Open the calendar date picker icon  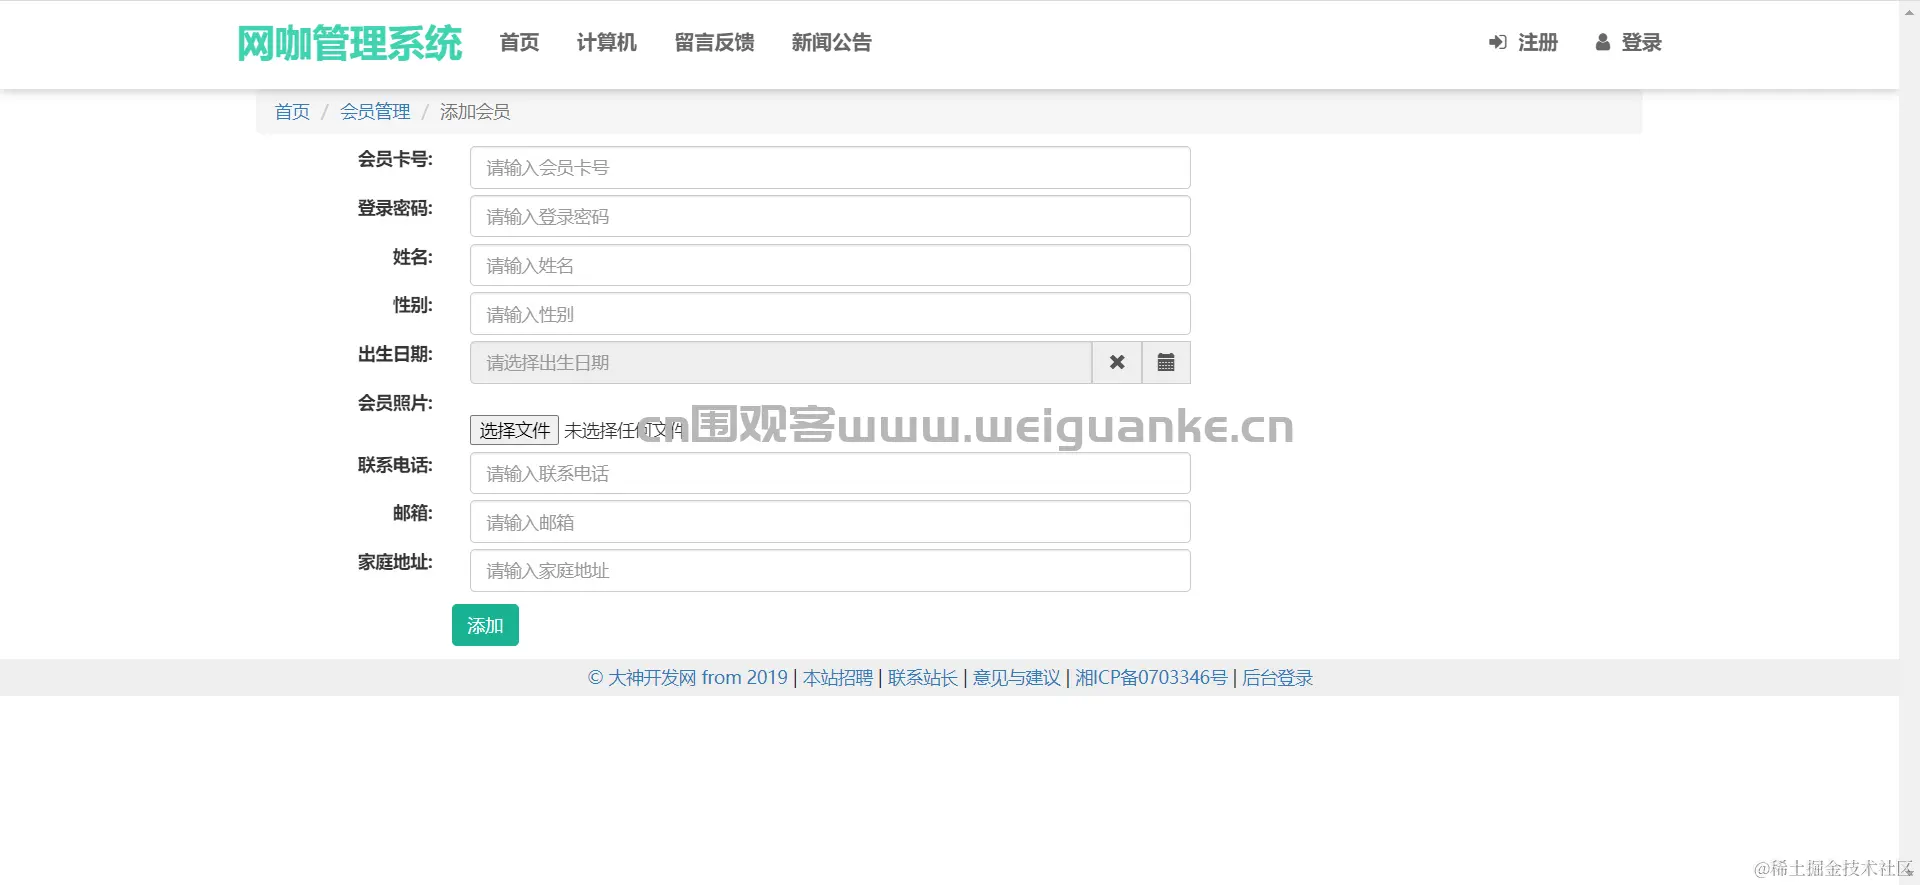1166,362
